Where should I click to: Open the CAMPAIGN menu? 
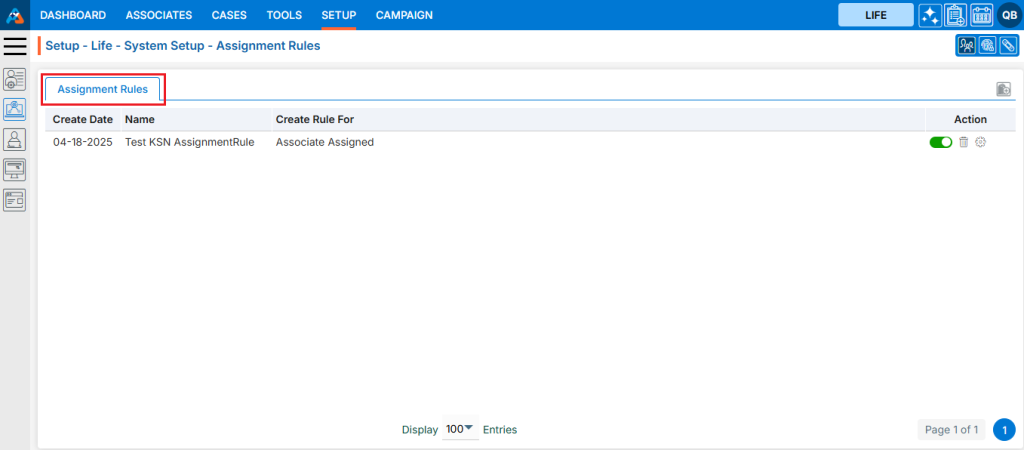pos(404,15)
